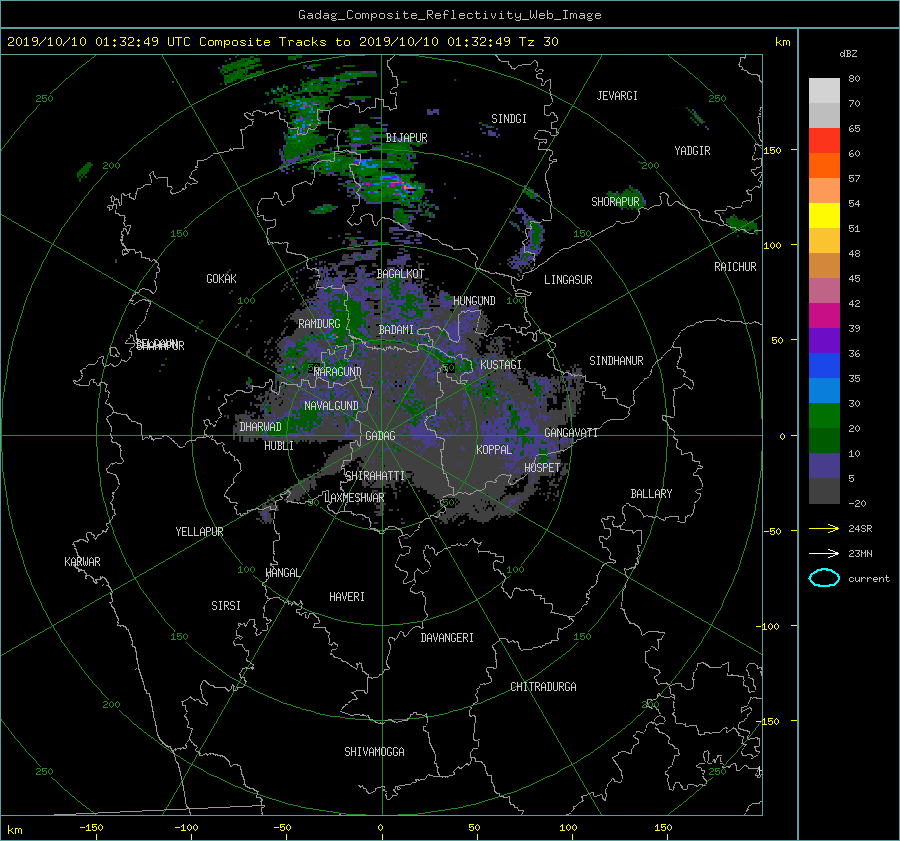Click the -150 tick on bottom km axis
The width and height of the screenshot is (900, 841).
[91, 827]
